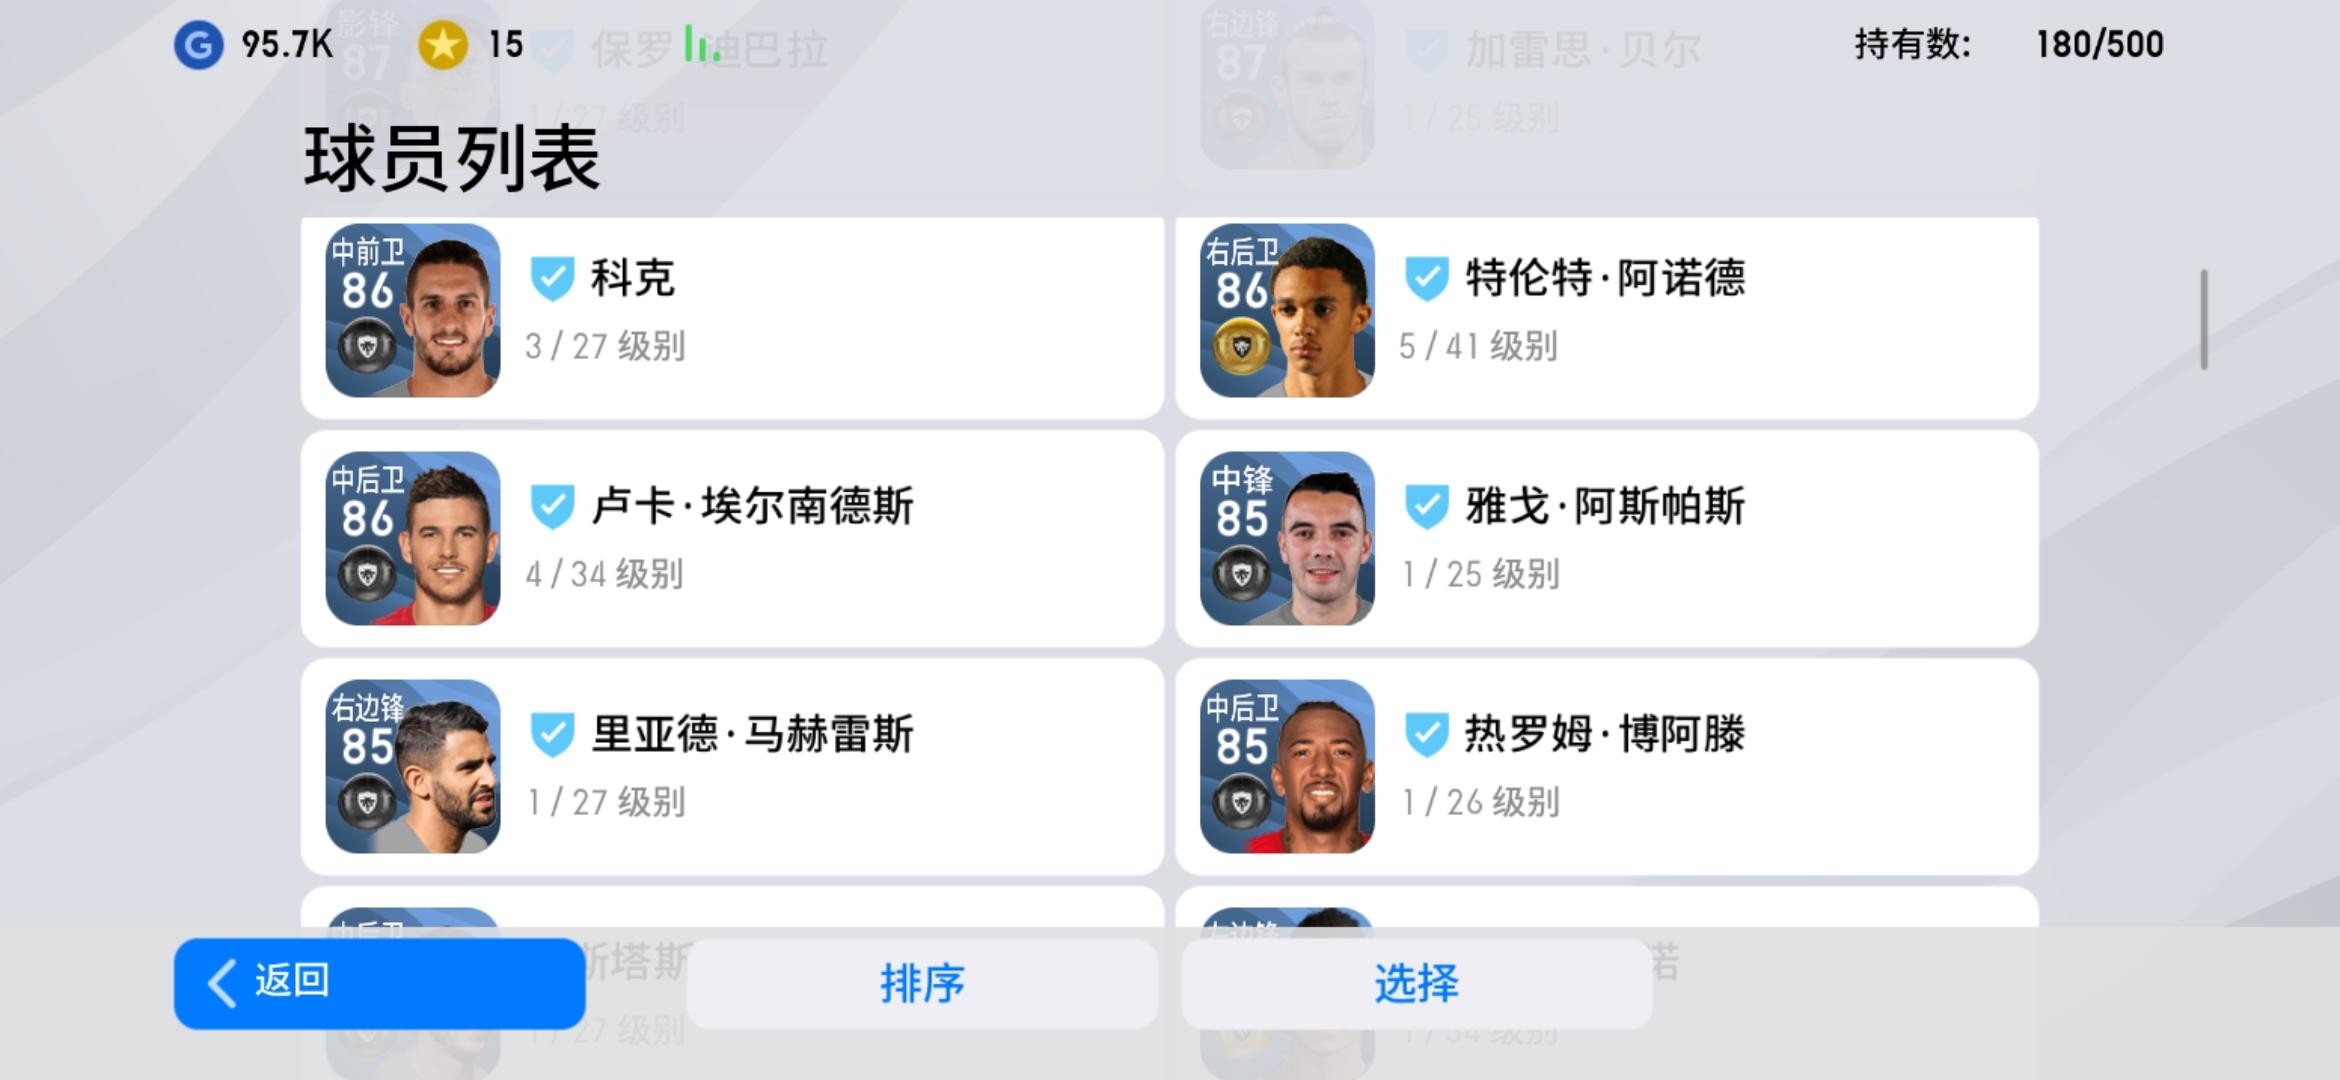Open the 选择 selection mode
2340x1080 pixels.
click(1416, 983)
